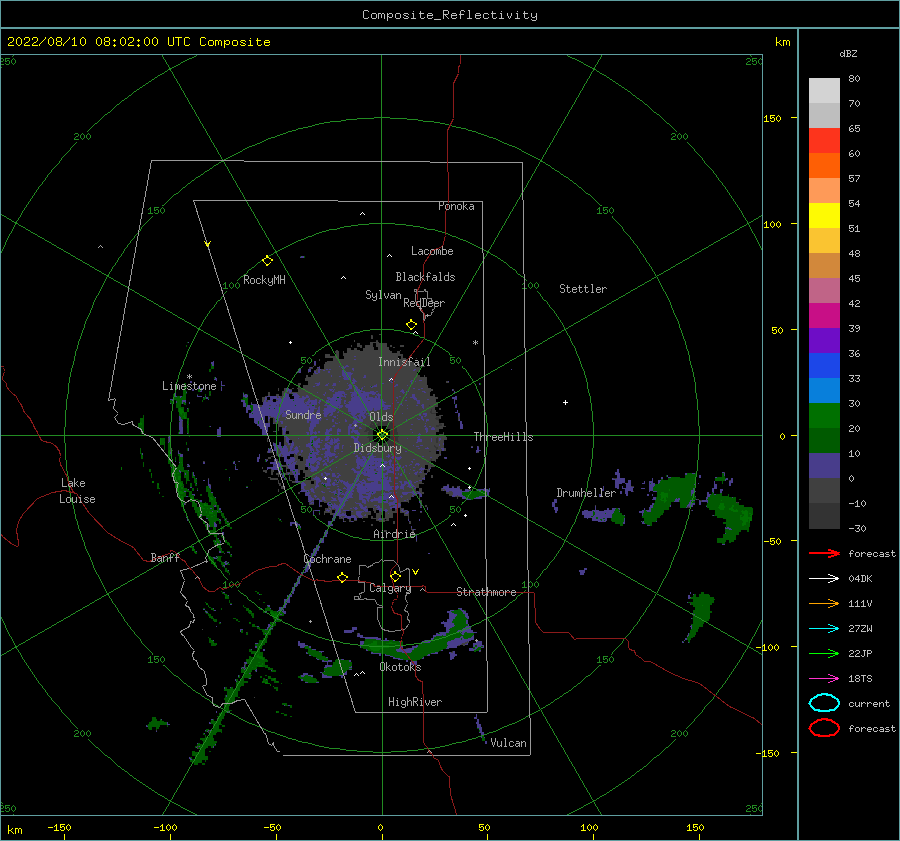Screen dimensions: 900x841
Task: Click the 150 value at top of right axis
Action: [772, 118]
